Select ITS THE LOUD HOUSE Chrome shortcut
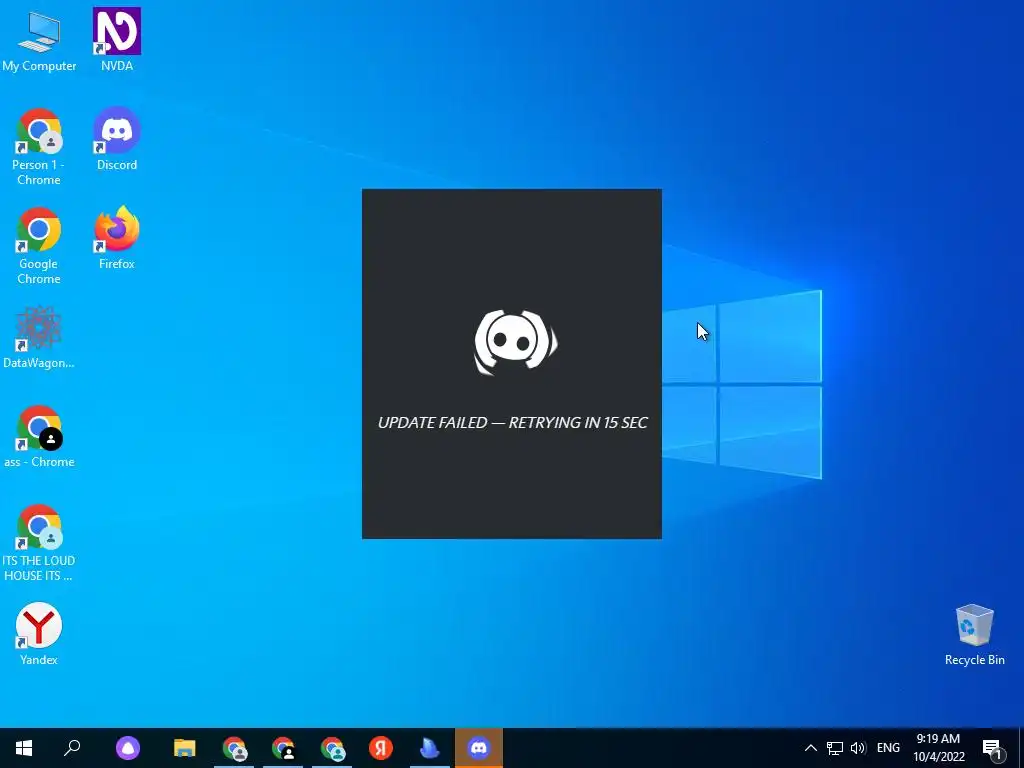The height and width of the screenshot is (768, 1024). [39, 543]
